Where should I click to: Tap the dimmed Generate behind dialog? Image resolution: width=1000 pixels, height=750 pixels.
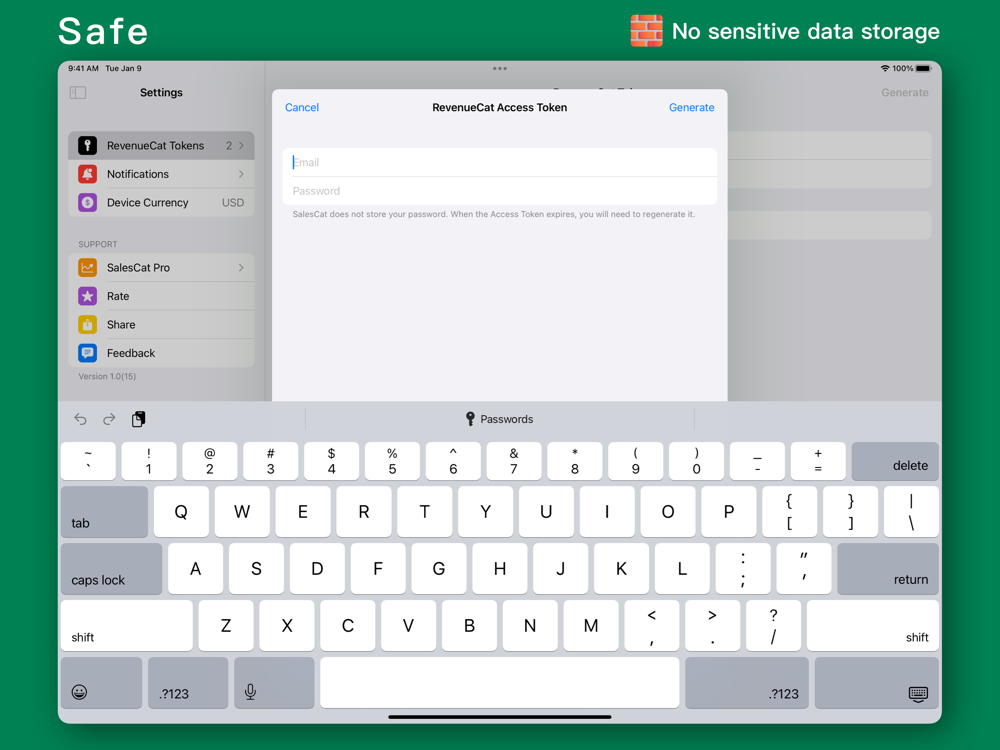(904, 92)
